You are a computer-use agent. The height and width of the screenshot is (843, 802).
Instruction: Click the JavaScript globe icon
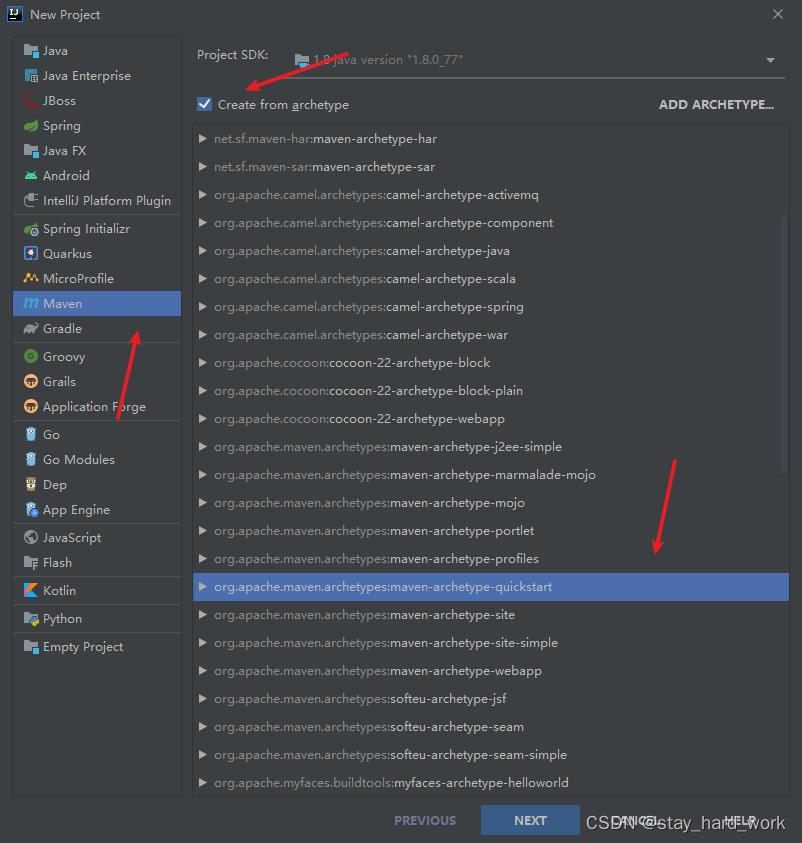click(31, 538)
